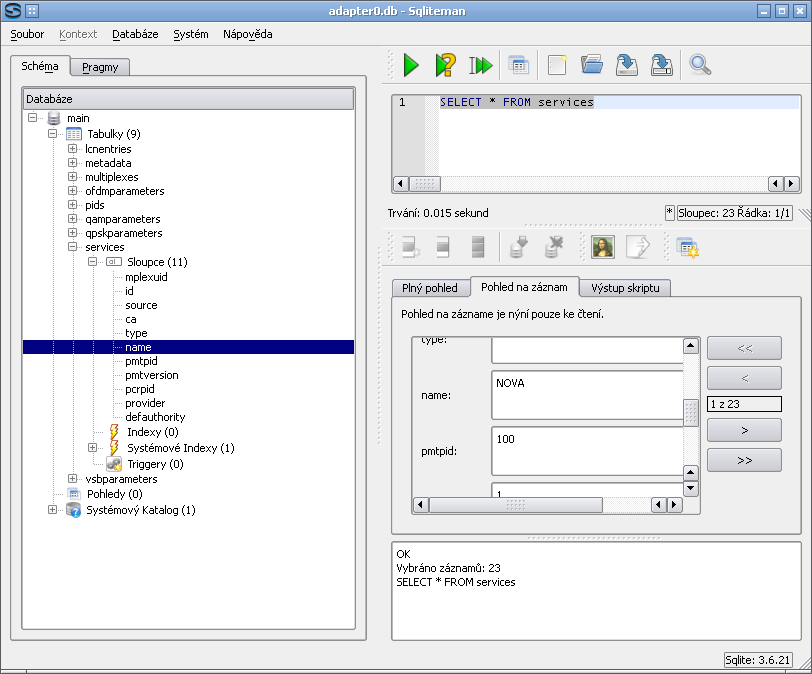Select the pmtversion column in tree
This screenshot has height=674, width=812.
(x=152, y=375)
